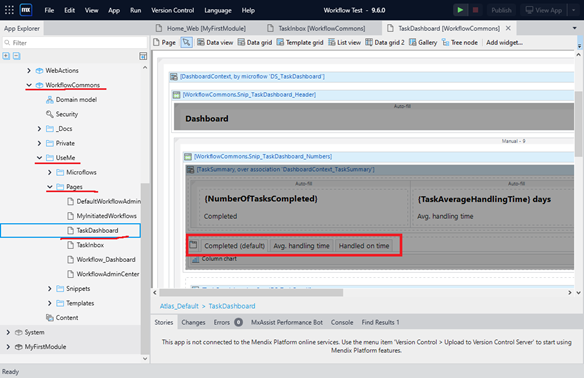Viewport: 584px width, 378px height.
Task: Expand the MyFirstModule module
Action: (x=8, y=346)
